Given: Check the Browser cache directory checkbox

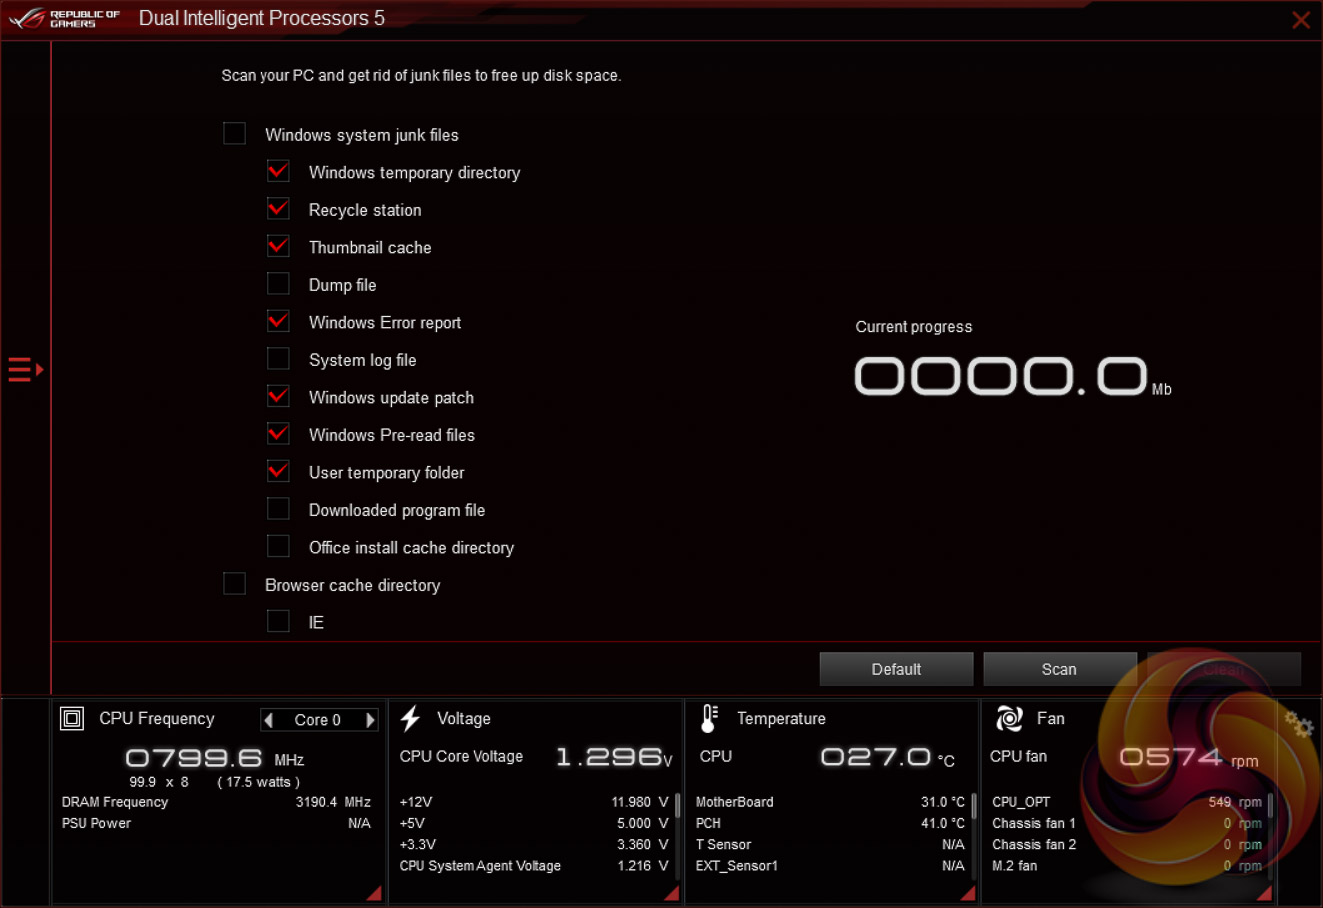Looking at the screenshot, I should [235, 584].
